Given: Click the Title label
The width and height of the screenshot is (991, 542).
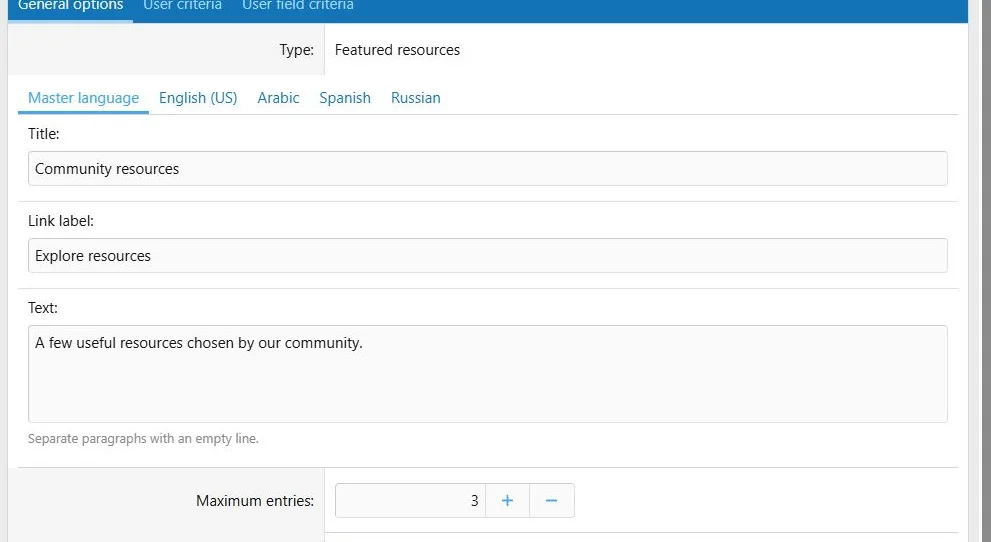Looking at the screenshot, I should click(44, 134).
